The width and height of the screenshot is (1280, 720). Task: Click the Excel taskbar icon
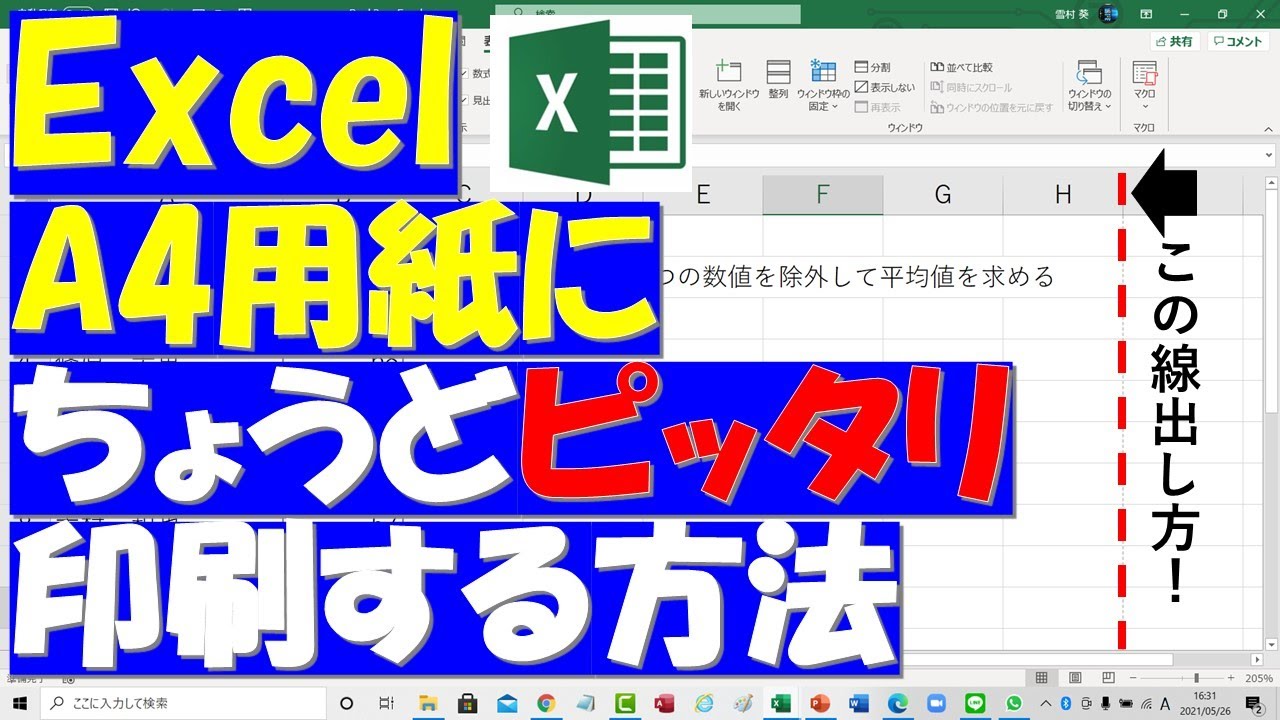click(782, 703)
